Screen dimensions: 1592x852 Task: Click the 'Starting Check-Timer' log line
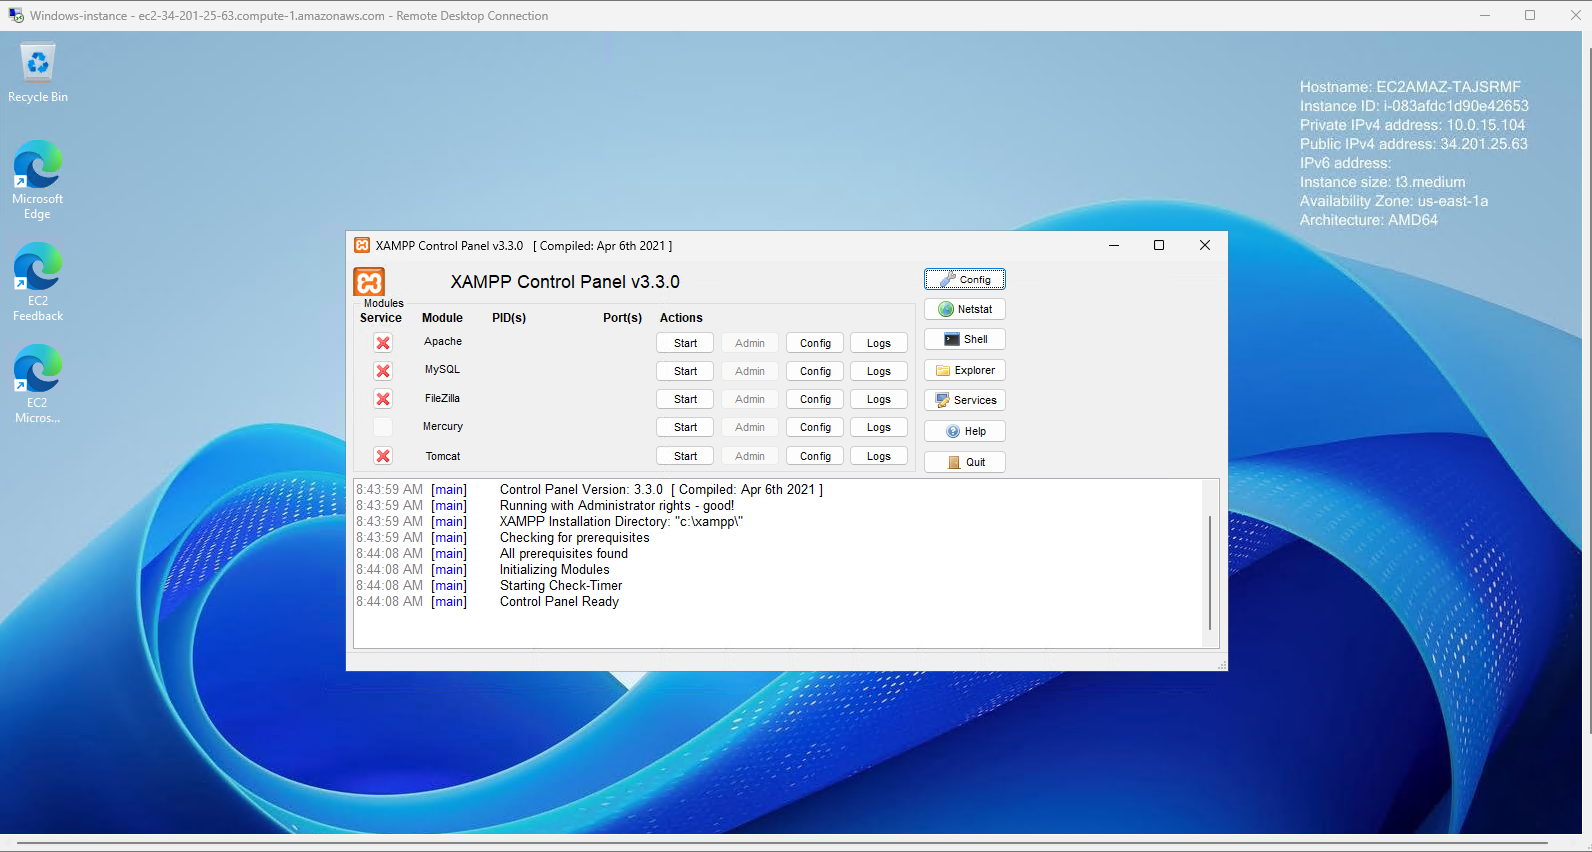click(x=561, y=586)
